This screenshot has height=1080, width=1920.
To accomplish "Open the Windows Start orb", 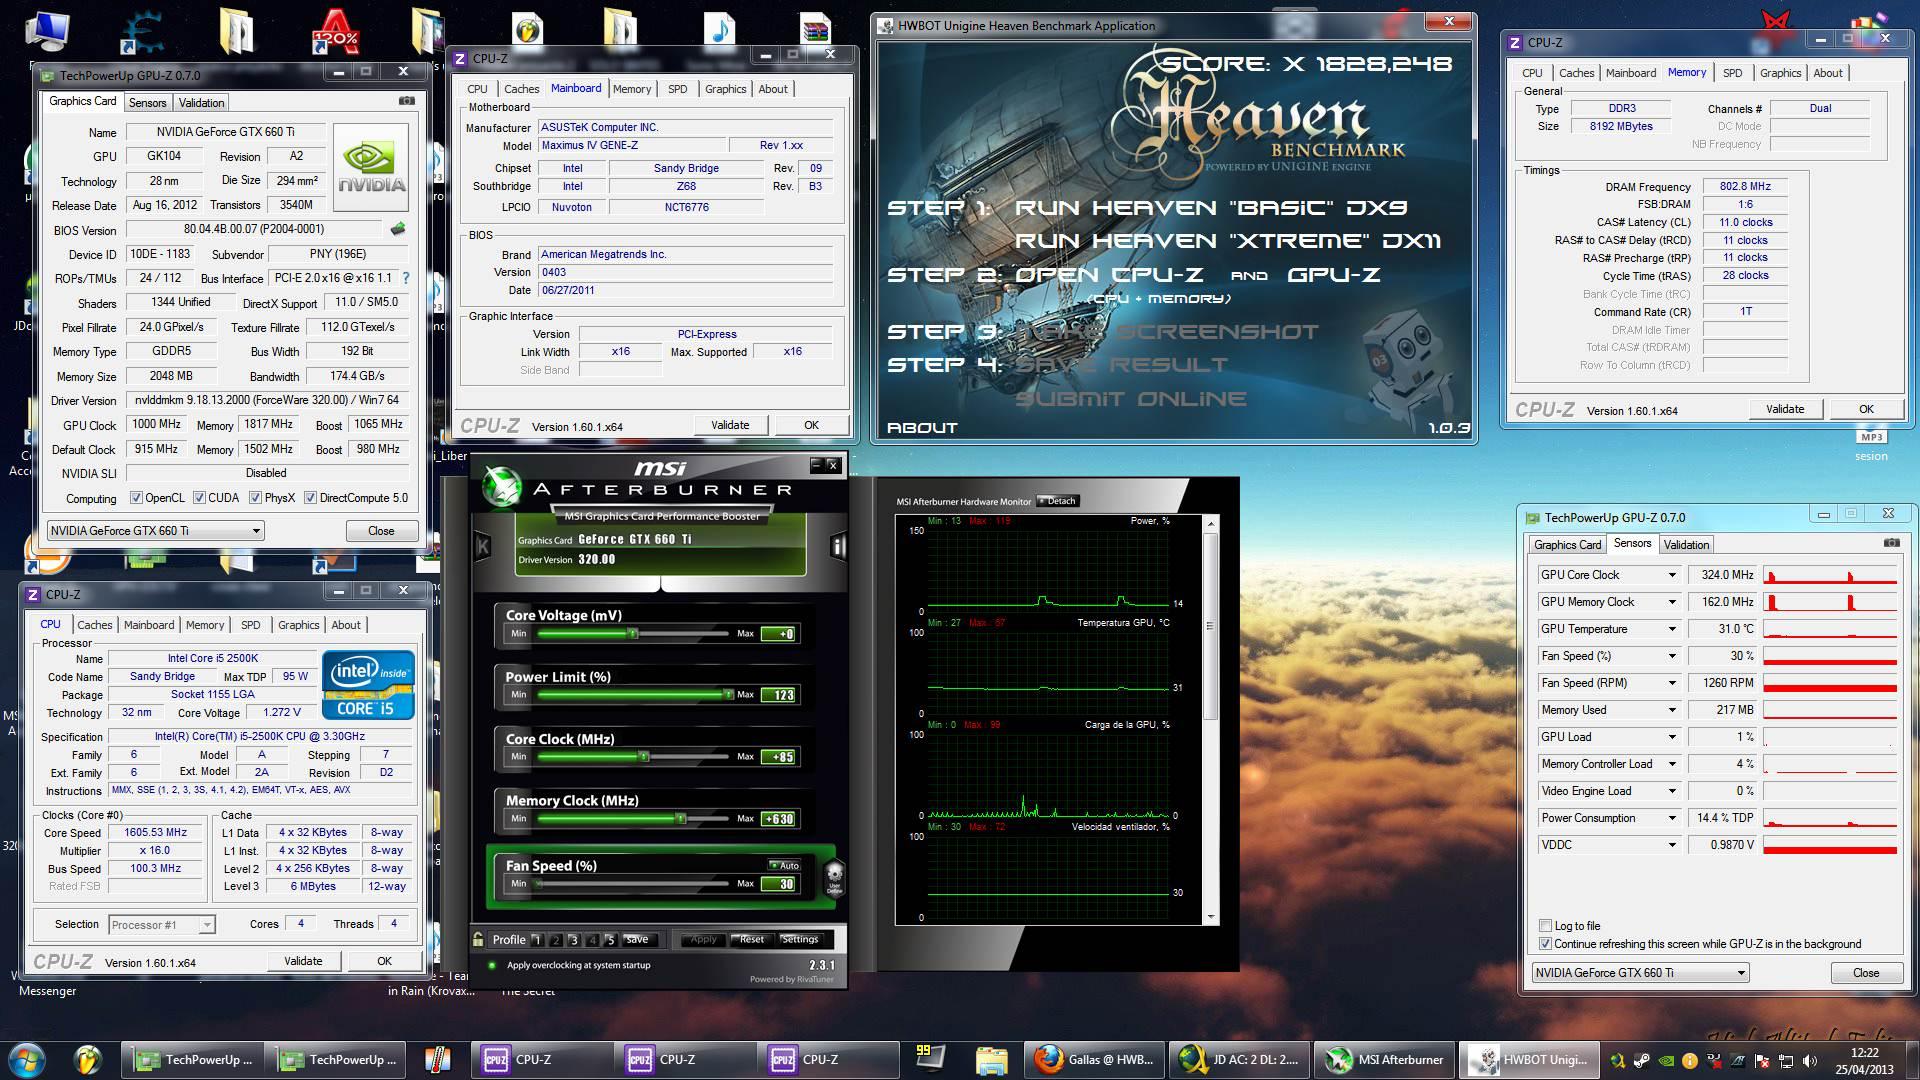I will pos(26,1059).
